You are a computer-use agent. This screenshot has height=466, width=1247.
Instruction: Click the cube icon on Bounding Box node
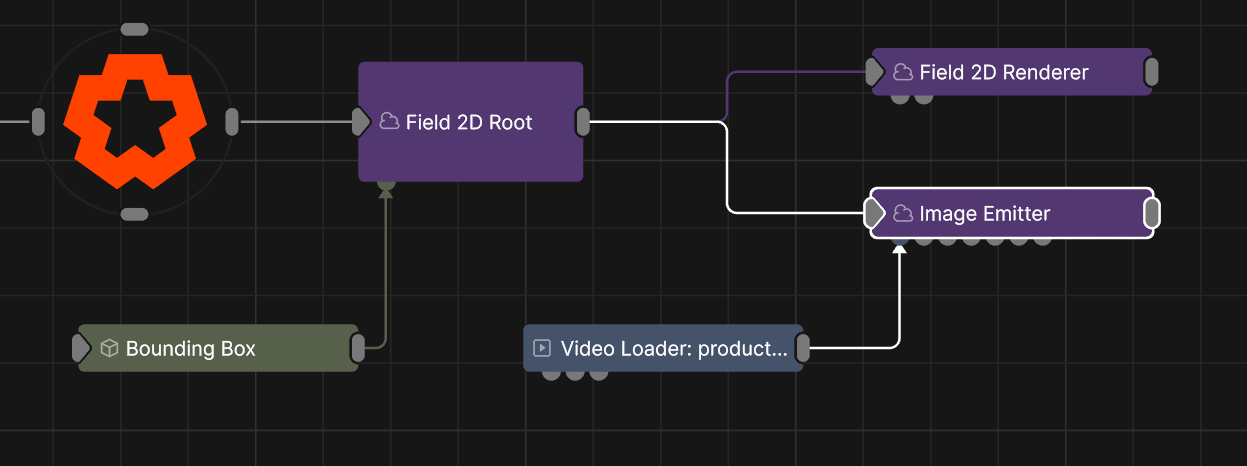[x=110, y=348]
